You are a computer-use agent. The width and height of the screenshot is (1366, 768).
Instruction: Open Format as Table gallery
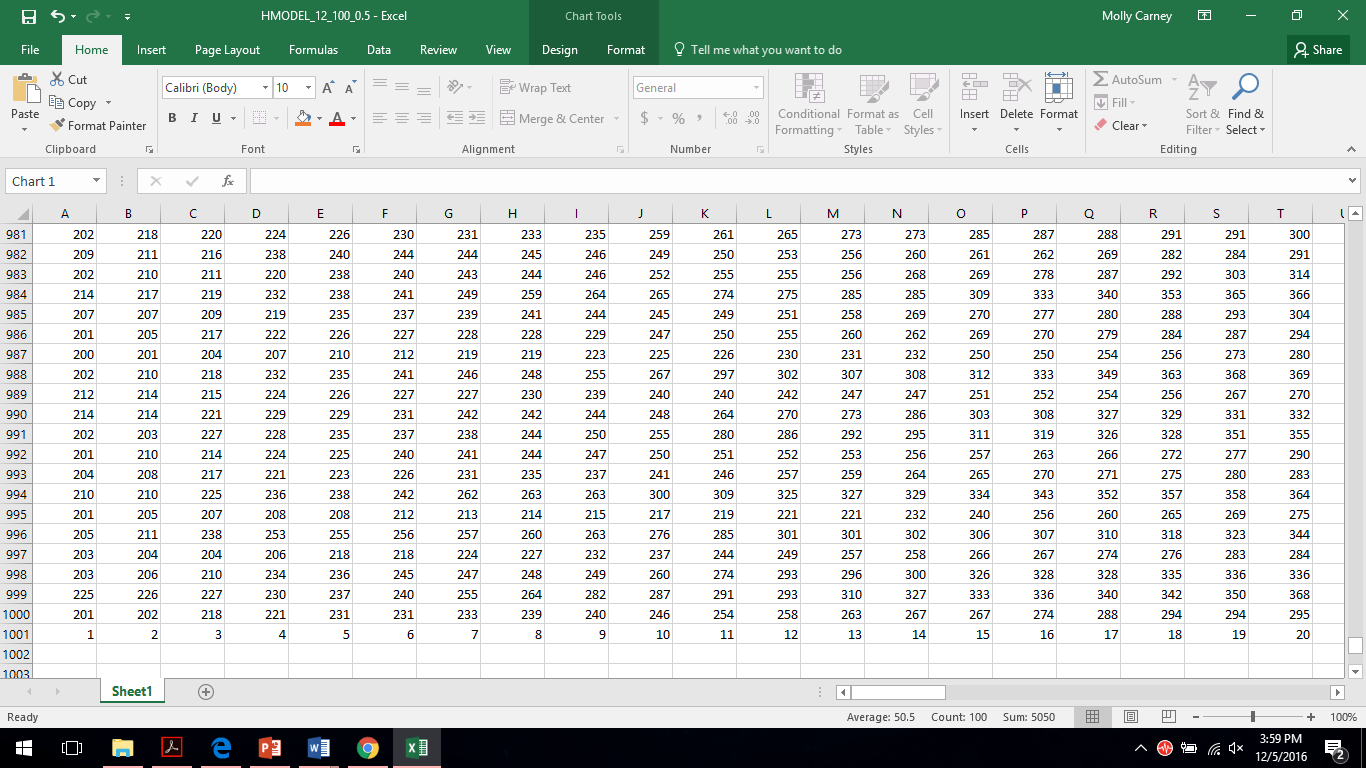click(873, 104)
